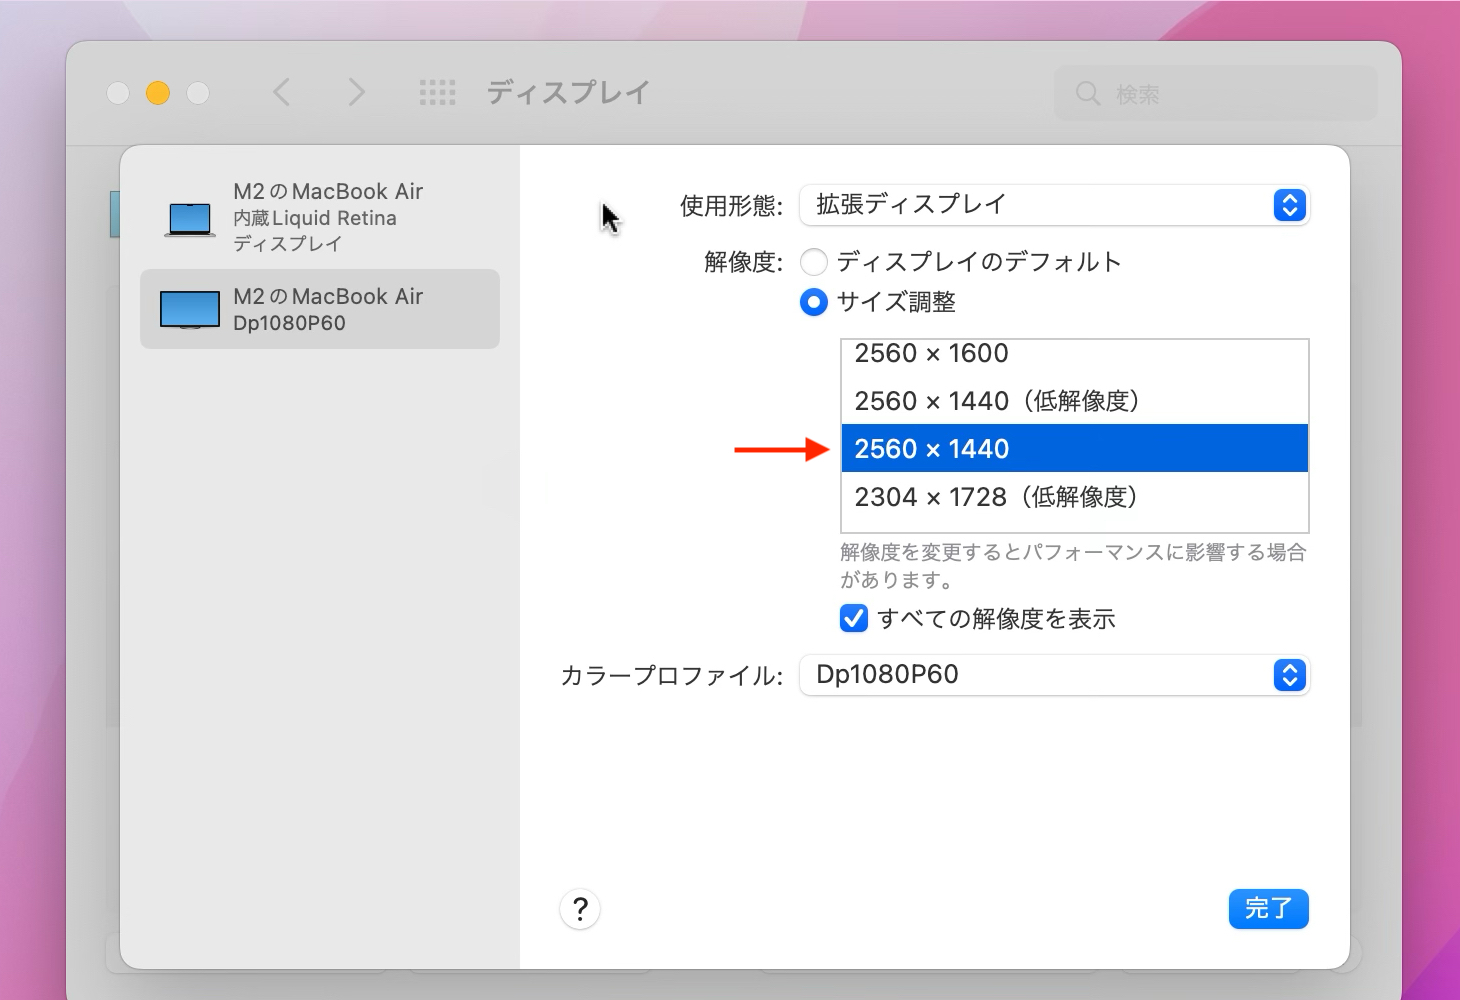
Task: Select ディスプレイのデフォルト radio button
Action: coord(814,261)
